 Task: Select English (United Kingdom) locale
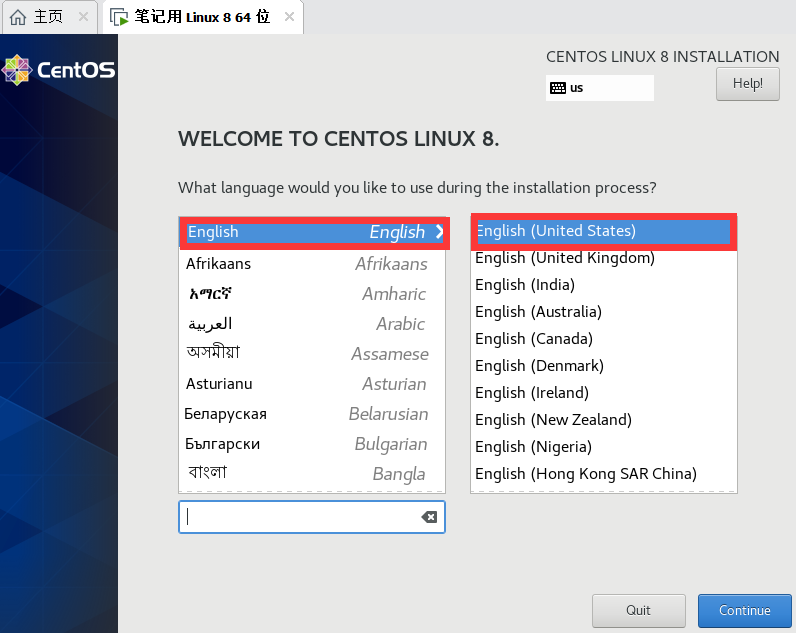[604, 258]
